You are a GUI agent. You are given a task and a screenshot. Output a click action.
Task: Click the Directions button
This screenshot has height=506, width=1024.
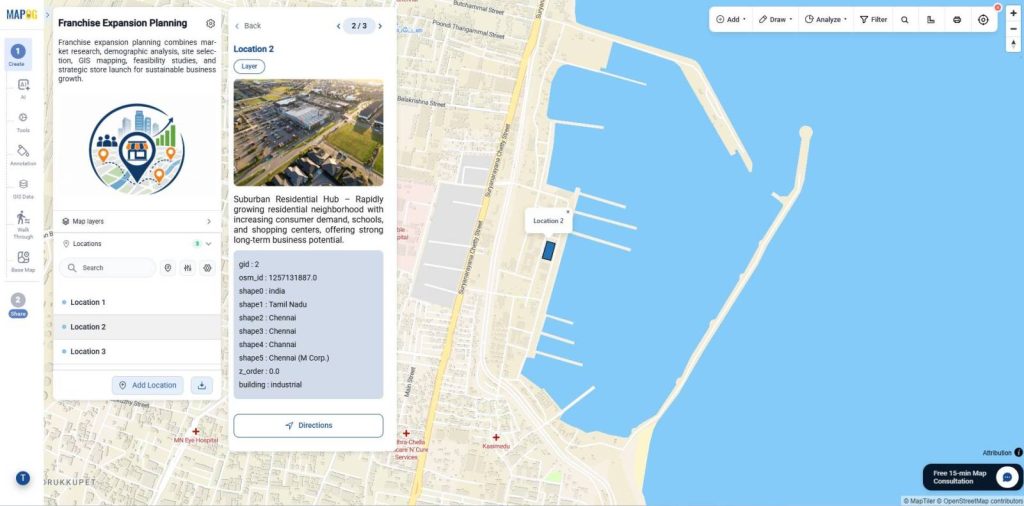tap(308, 426)
